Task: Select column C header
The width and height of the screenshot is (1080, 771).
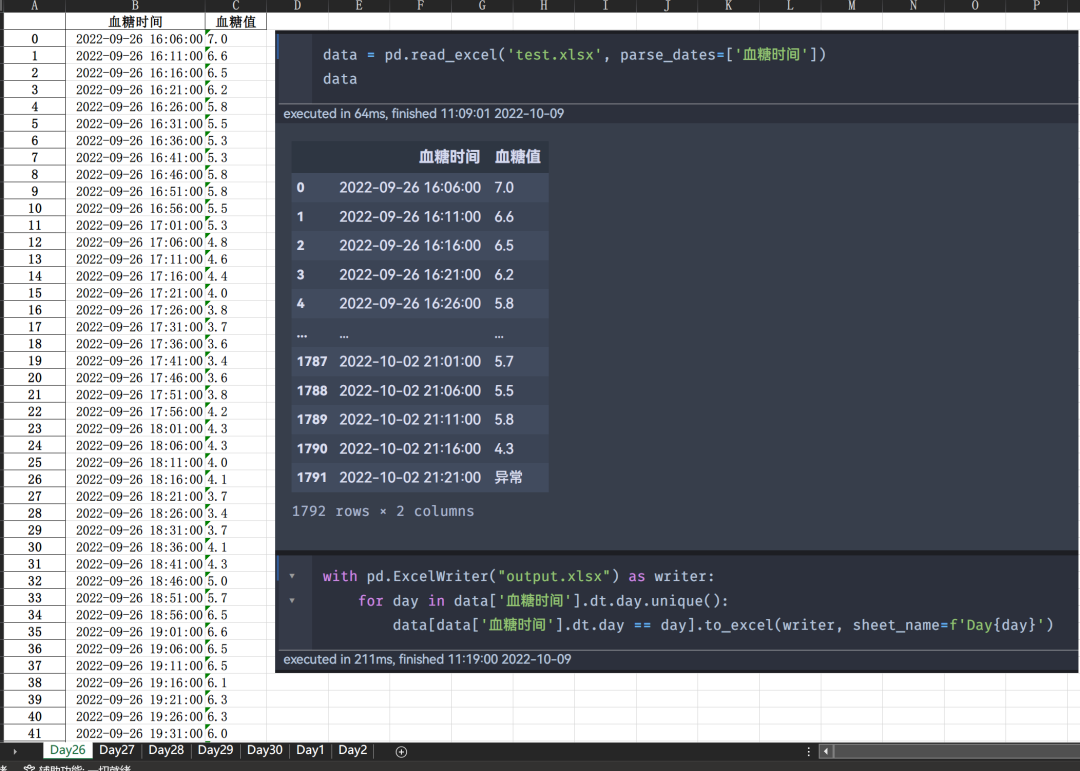Action: pos(236,6)
